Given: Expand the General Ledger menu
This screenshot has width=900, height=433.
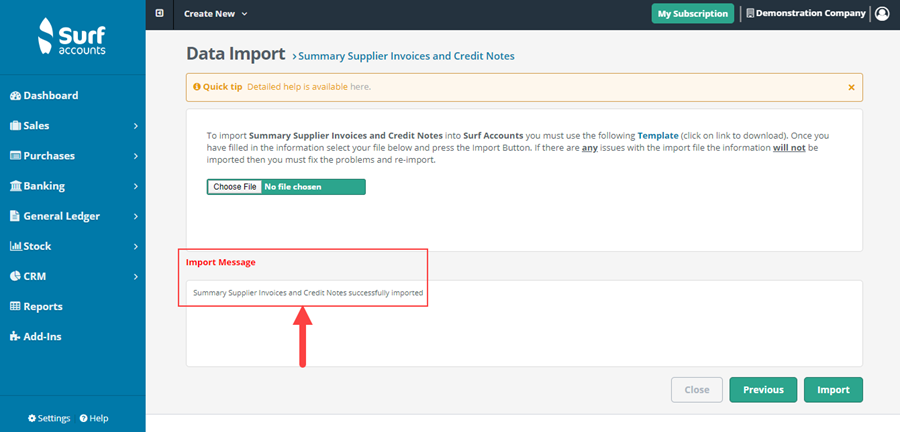Looking at the screenshot, I should tap(73, 216).
